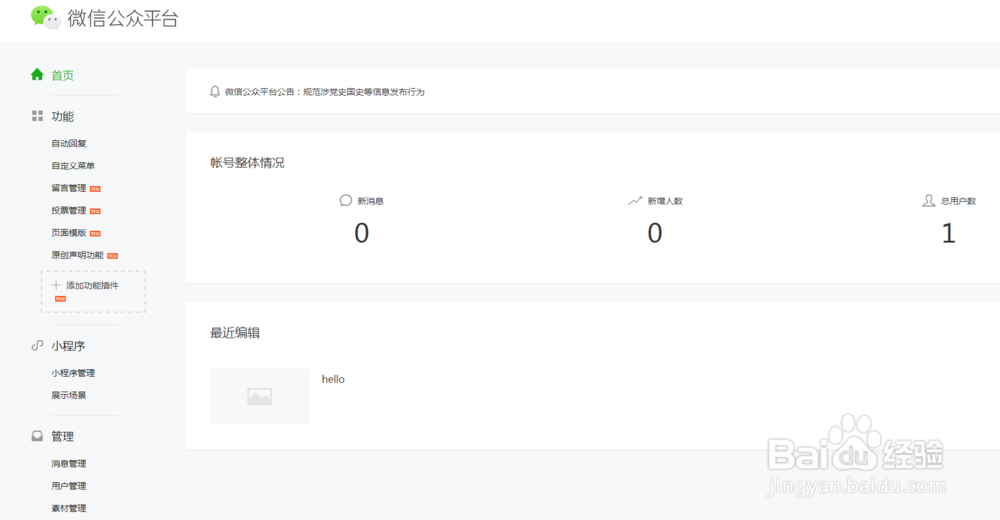Open 消息管理 in the sidebar
Screen dimensions: 1000x520
[x=69, y=464]
